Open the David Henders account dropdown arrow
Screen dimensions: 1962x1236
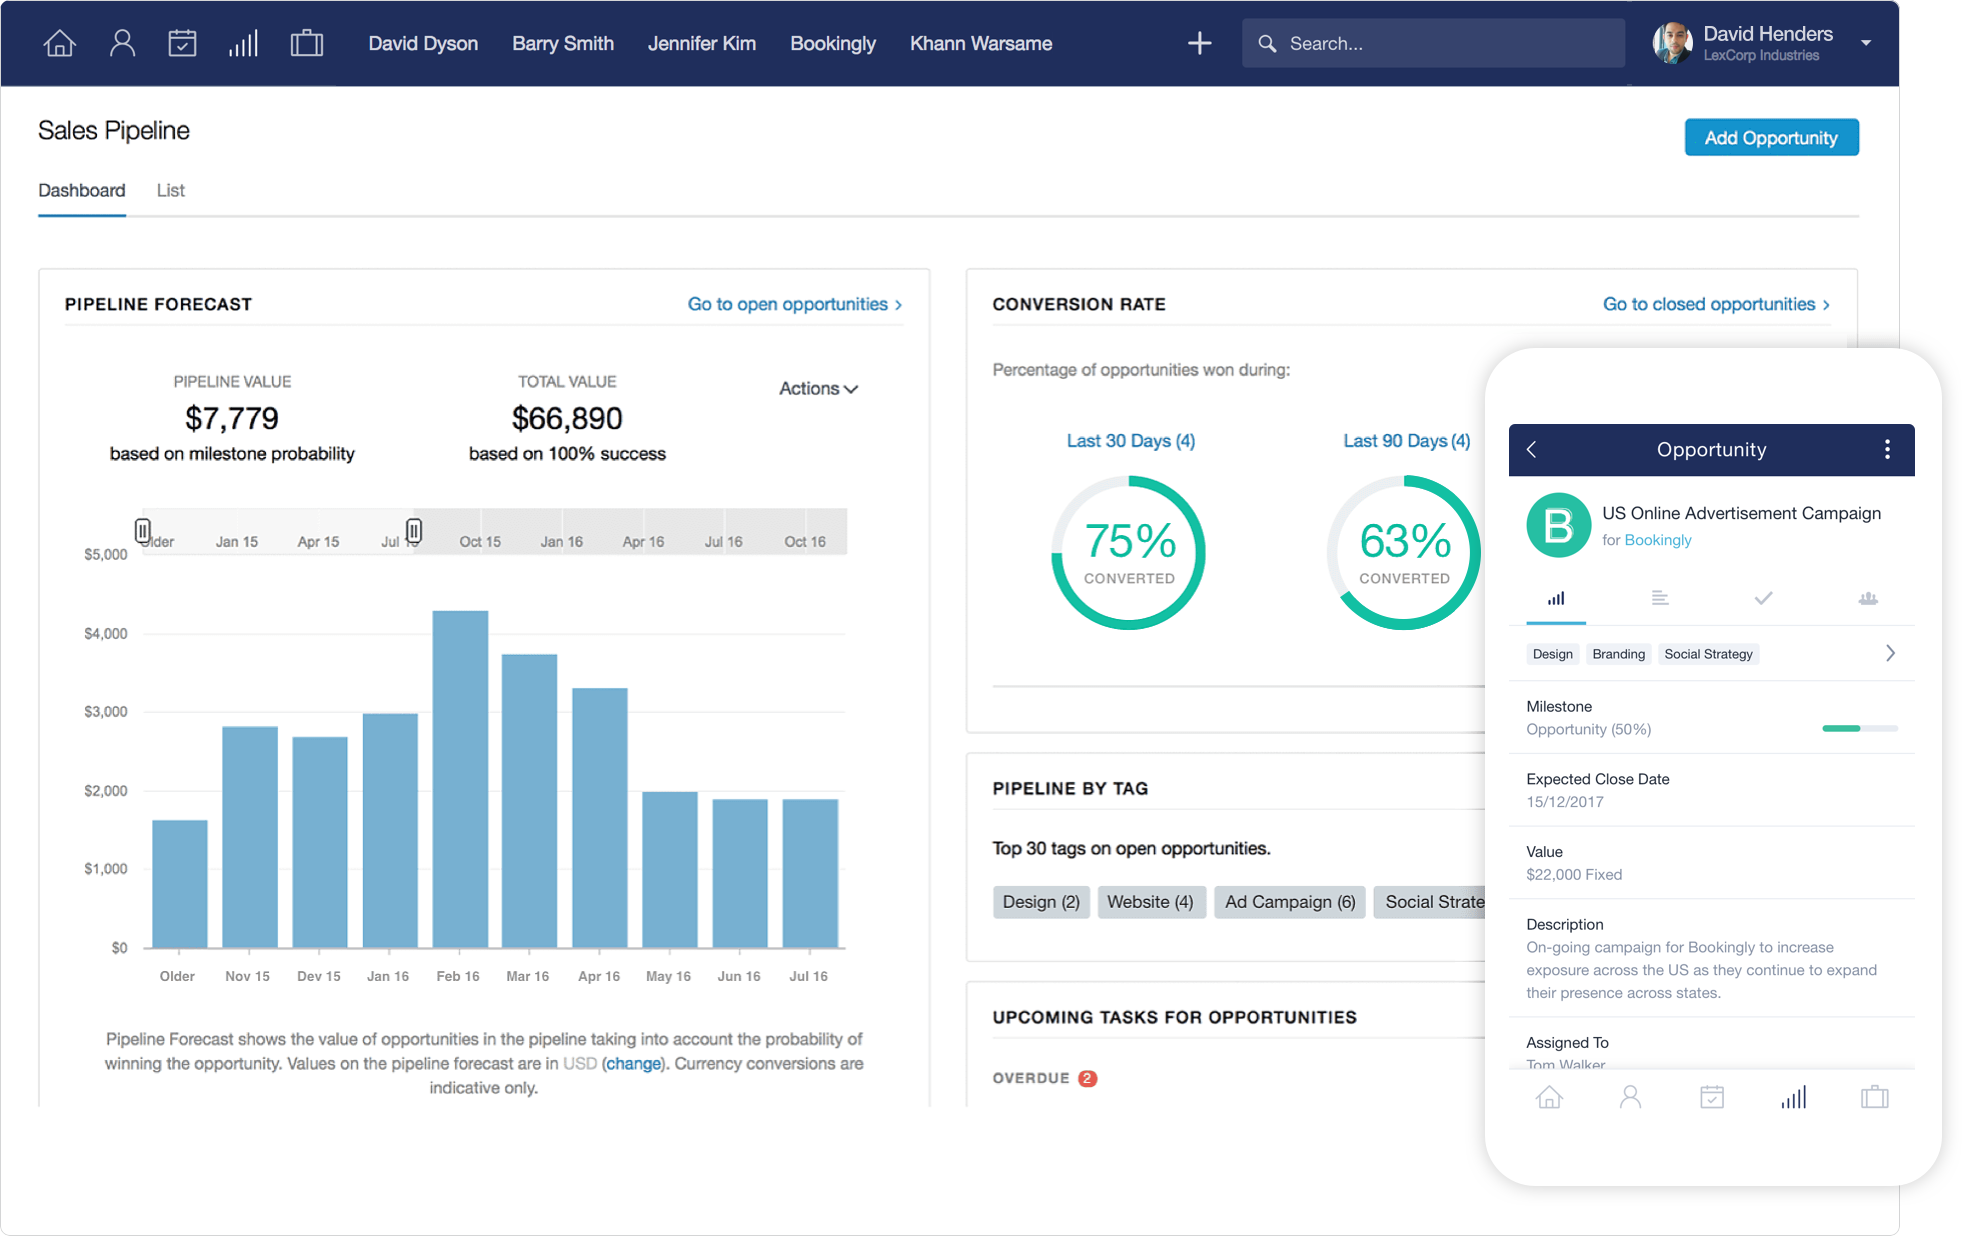1865,43
